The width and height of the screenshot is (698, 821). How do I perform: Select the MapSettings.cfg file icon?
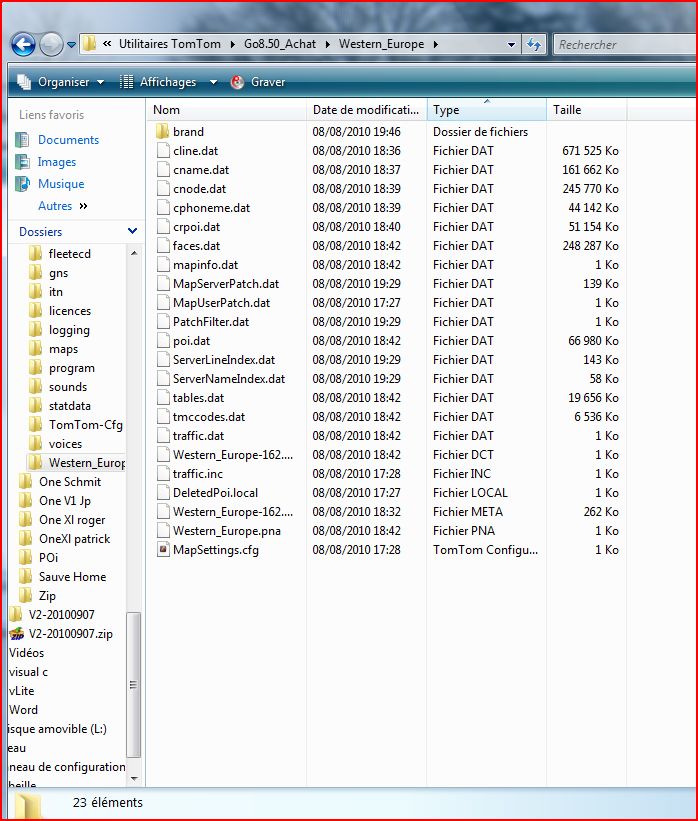[x=163, y=549]
